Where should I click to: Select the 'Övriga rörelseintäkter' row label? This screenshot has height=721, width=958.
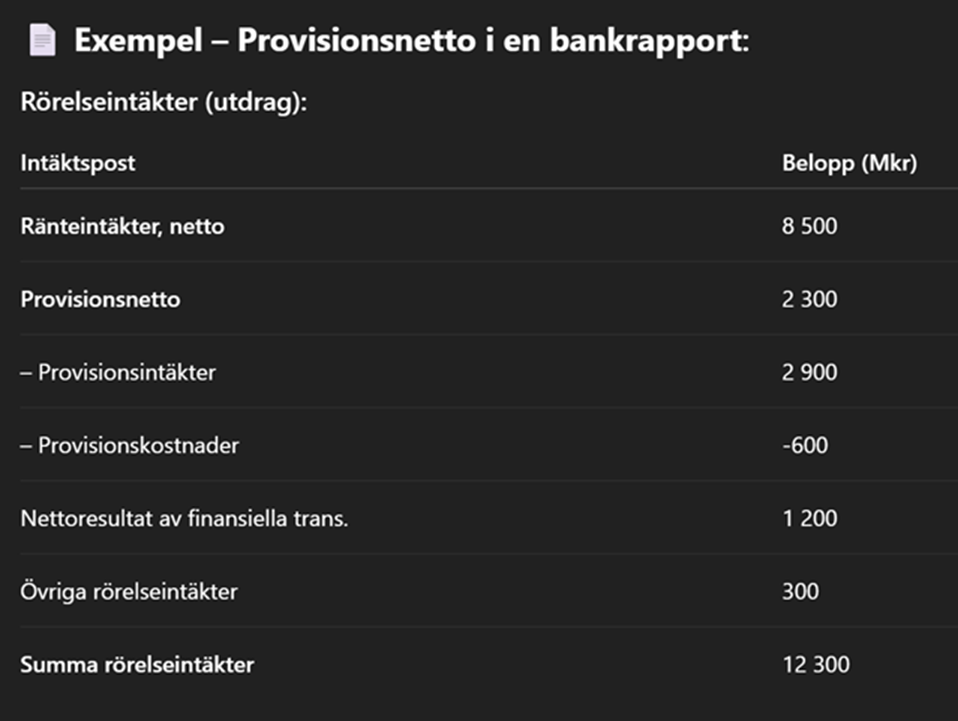[129, 591]
